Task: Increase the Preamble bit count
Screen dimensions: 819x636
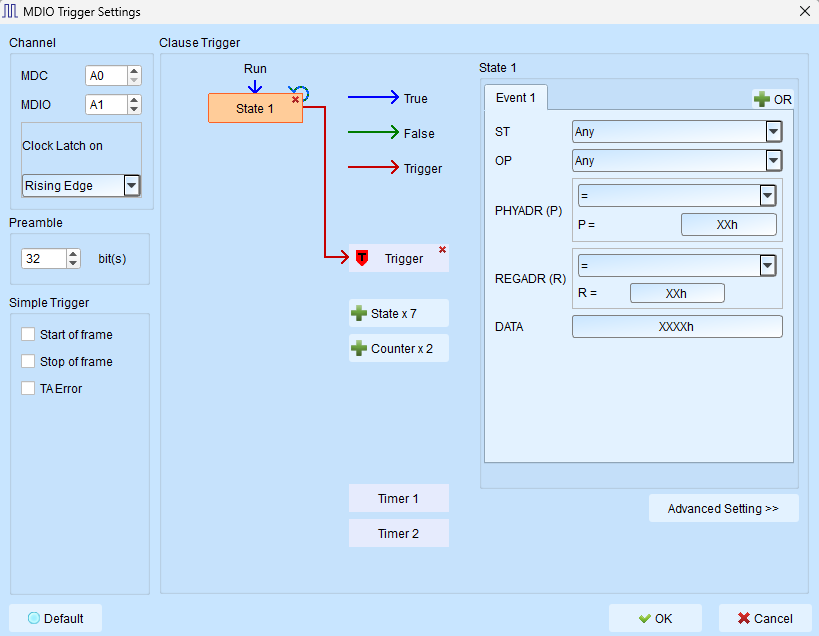Action: coord(73,254)
